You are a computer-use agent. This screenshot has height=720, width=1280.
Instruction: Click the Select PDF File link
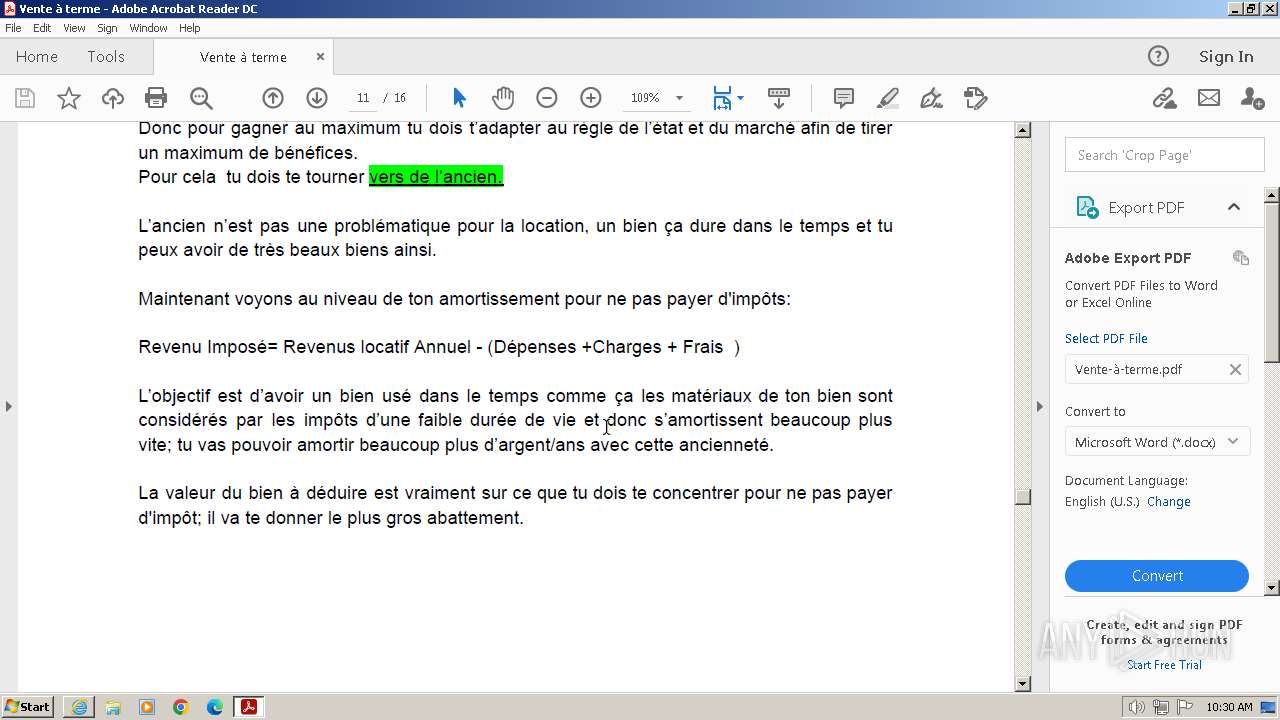pyautogui.click(x=1106, y=338)
